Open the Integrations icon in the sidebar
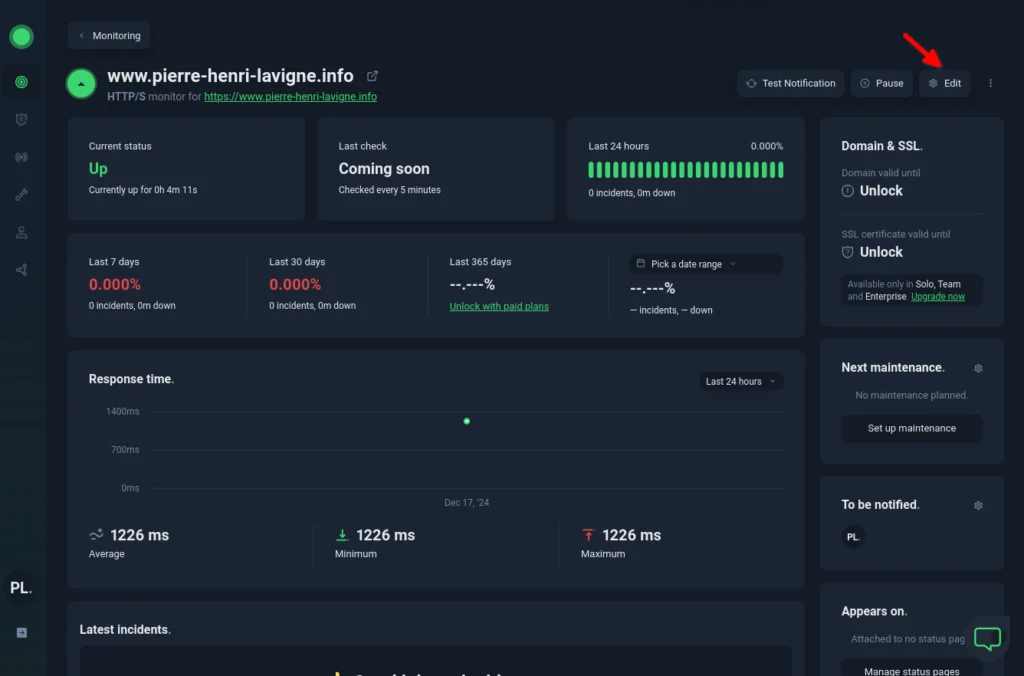The image size is (1024, 676). click(21, 270)
